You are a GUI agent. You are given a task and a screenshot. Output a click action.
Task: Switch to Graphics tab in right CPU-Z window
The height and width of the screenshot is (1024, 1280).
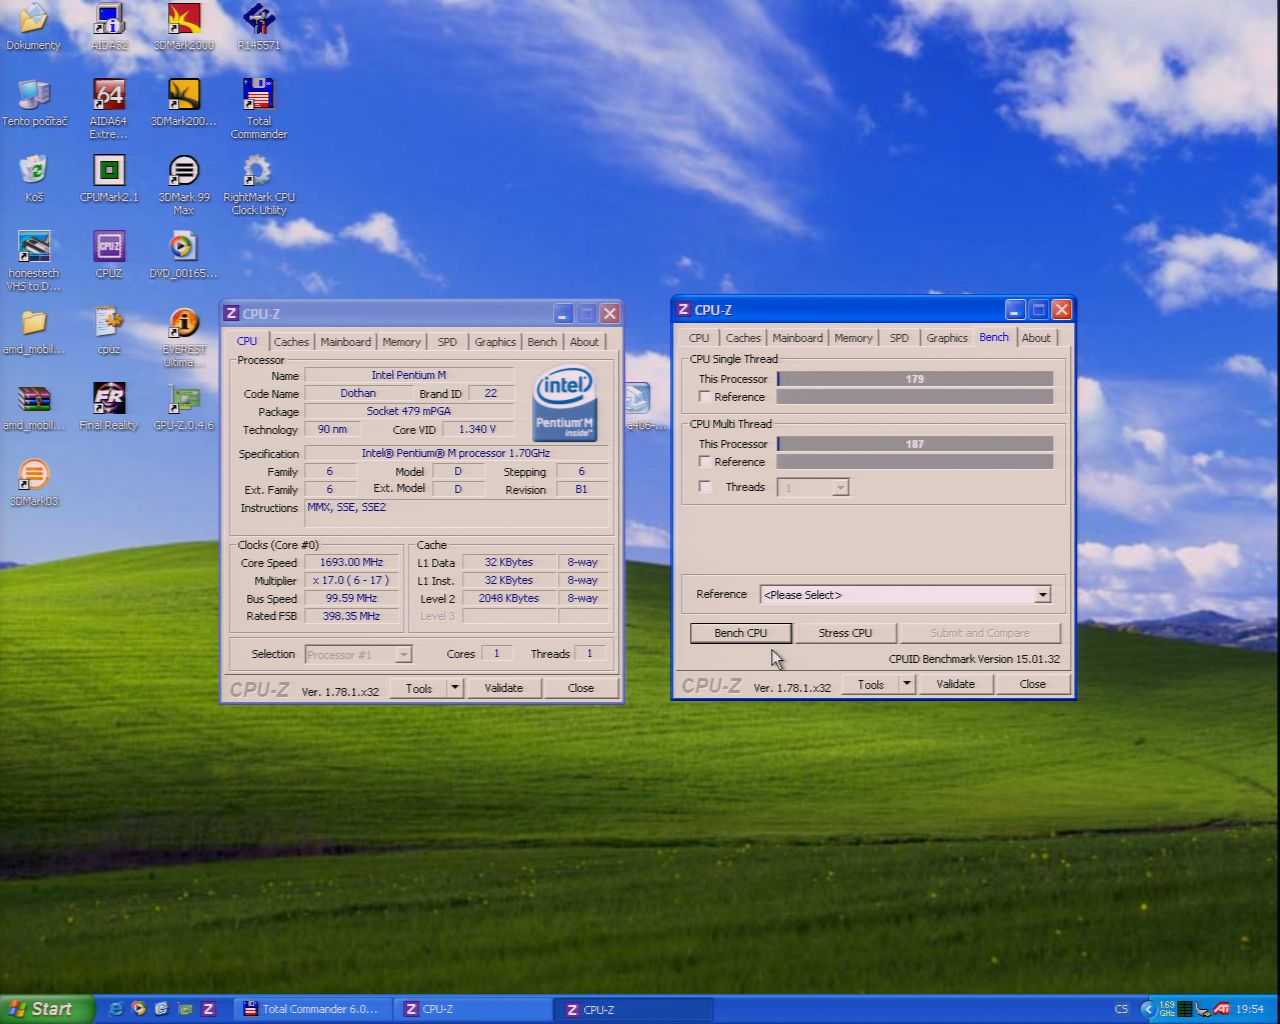946,338
